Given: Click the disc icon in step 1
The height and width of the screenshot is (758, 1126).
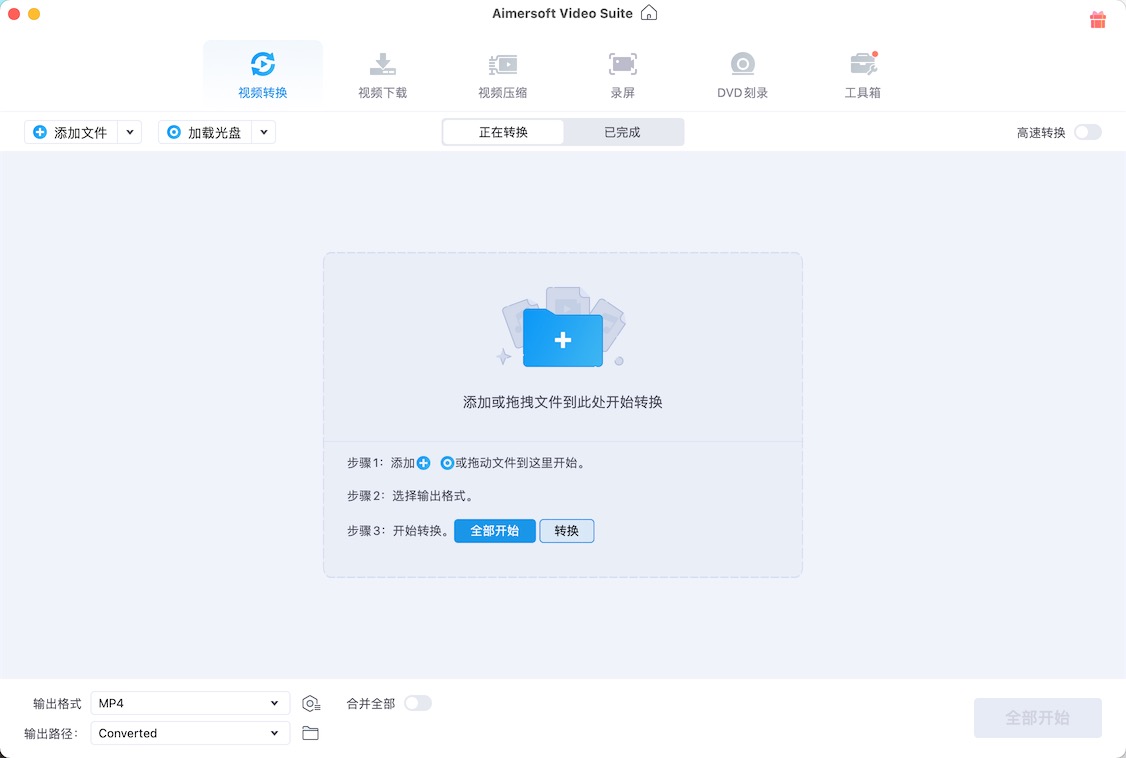Looking at the screenshot, I should tap(447, 463).
